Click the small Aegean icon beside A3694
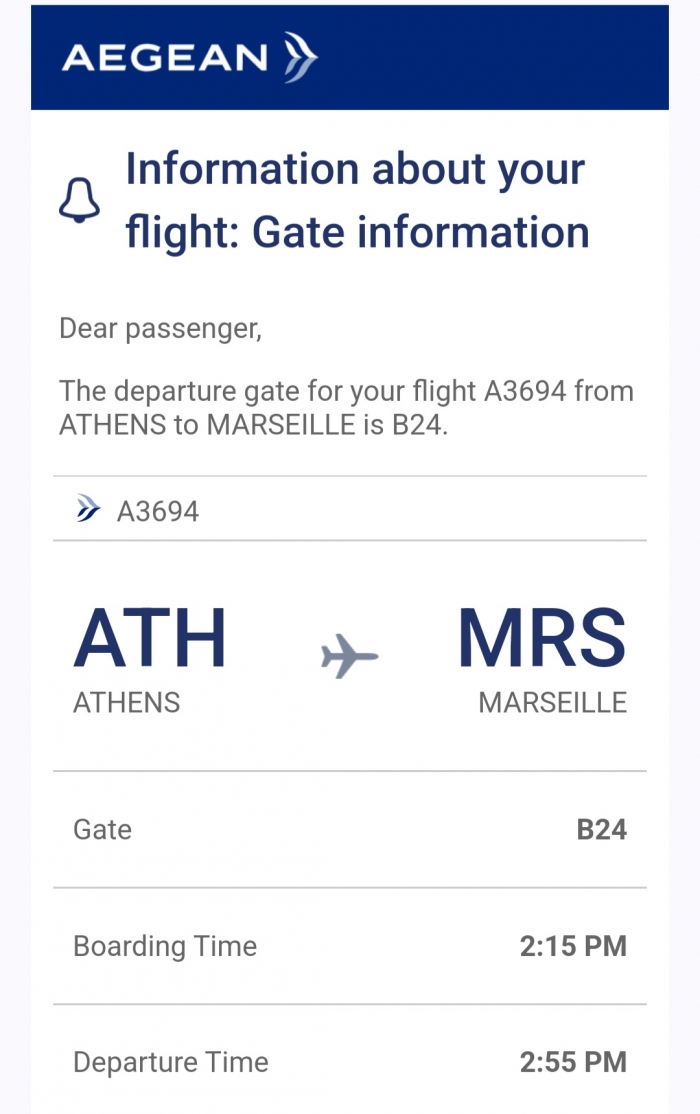This screenshot has width=700, height=1114. 88,509
